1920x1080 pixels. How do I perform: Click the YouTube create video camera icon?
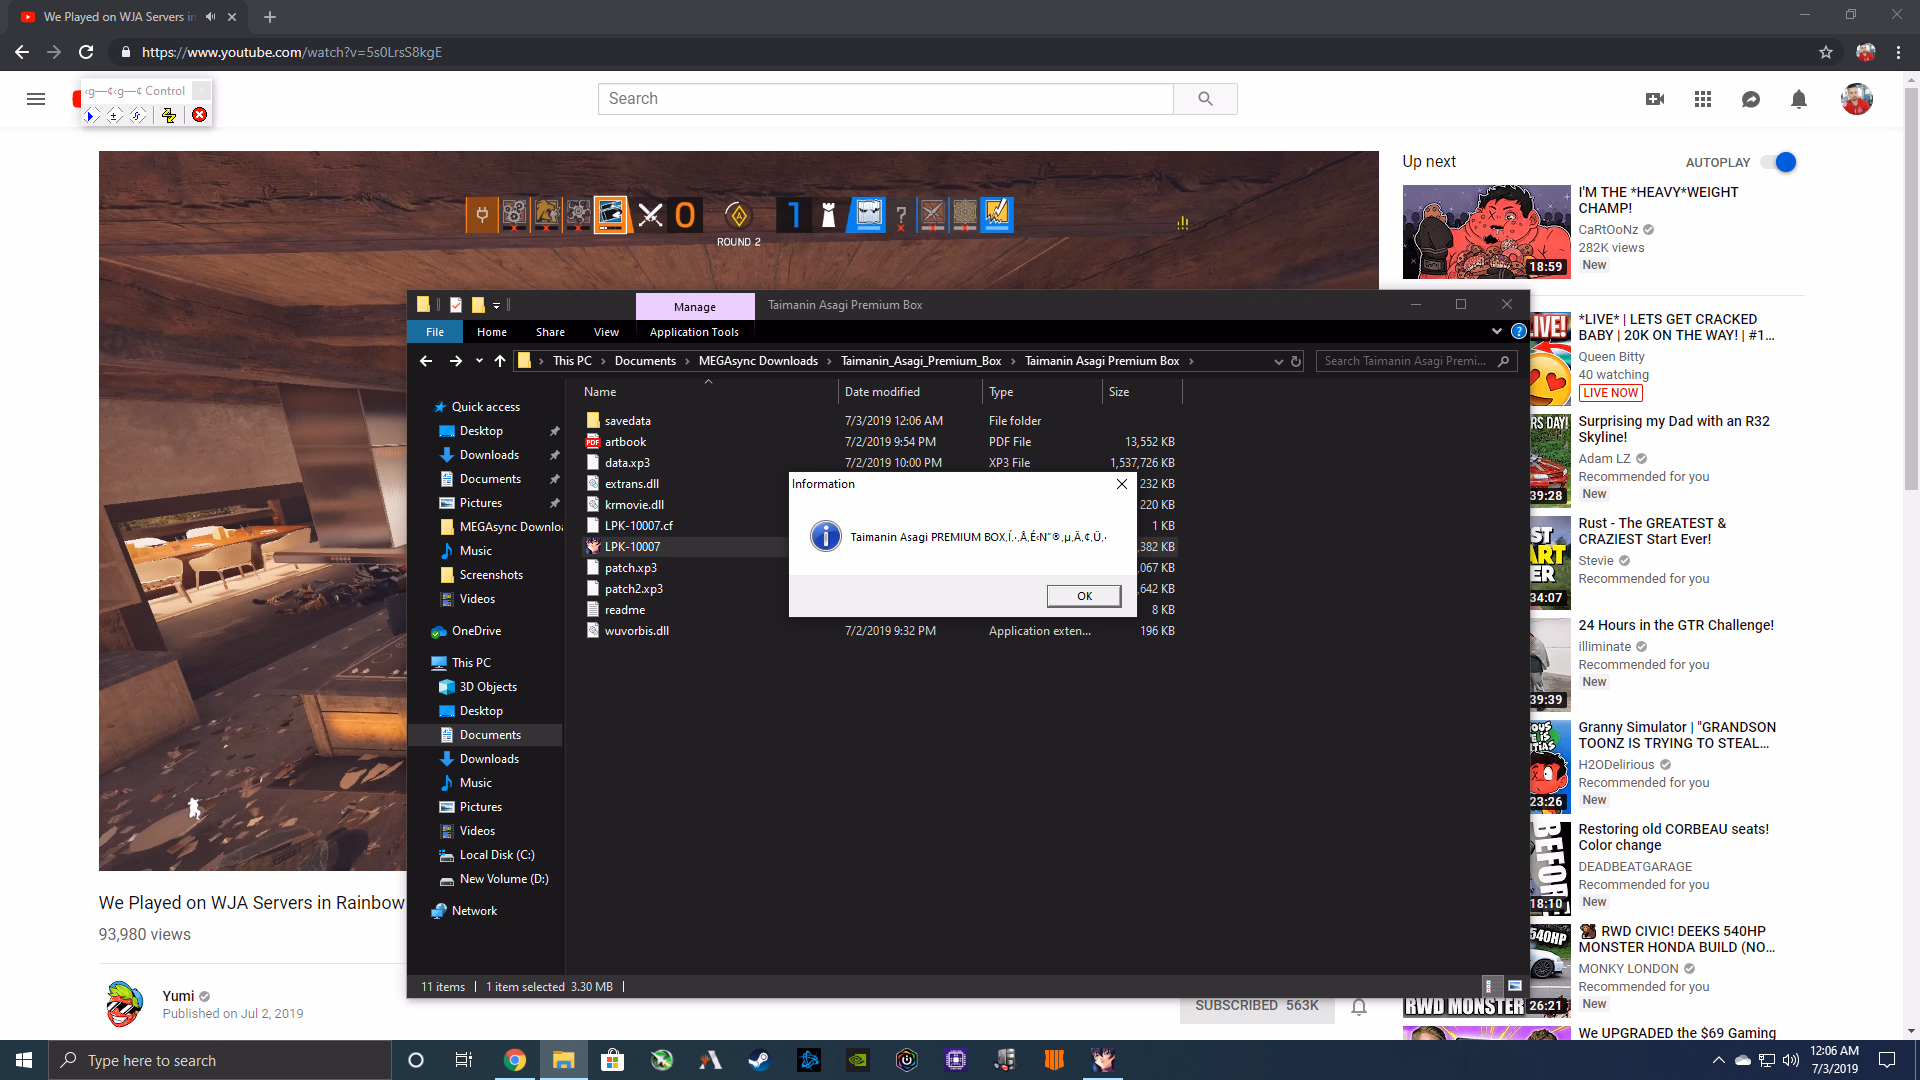[x=1655, y=99]
